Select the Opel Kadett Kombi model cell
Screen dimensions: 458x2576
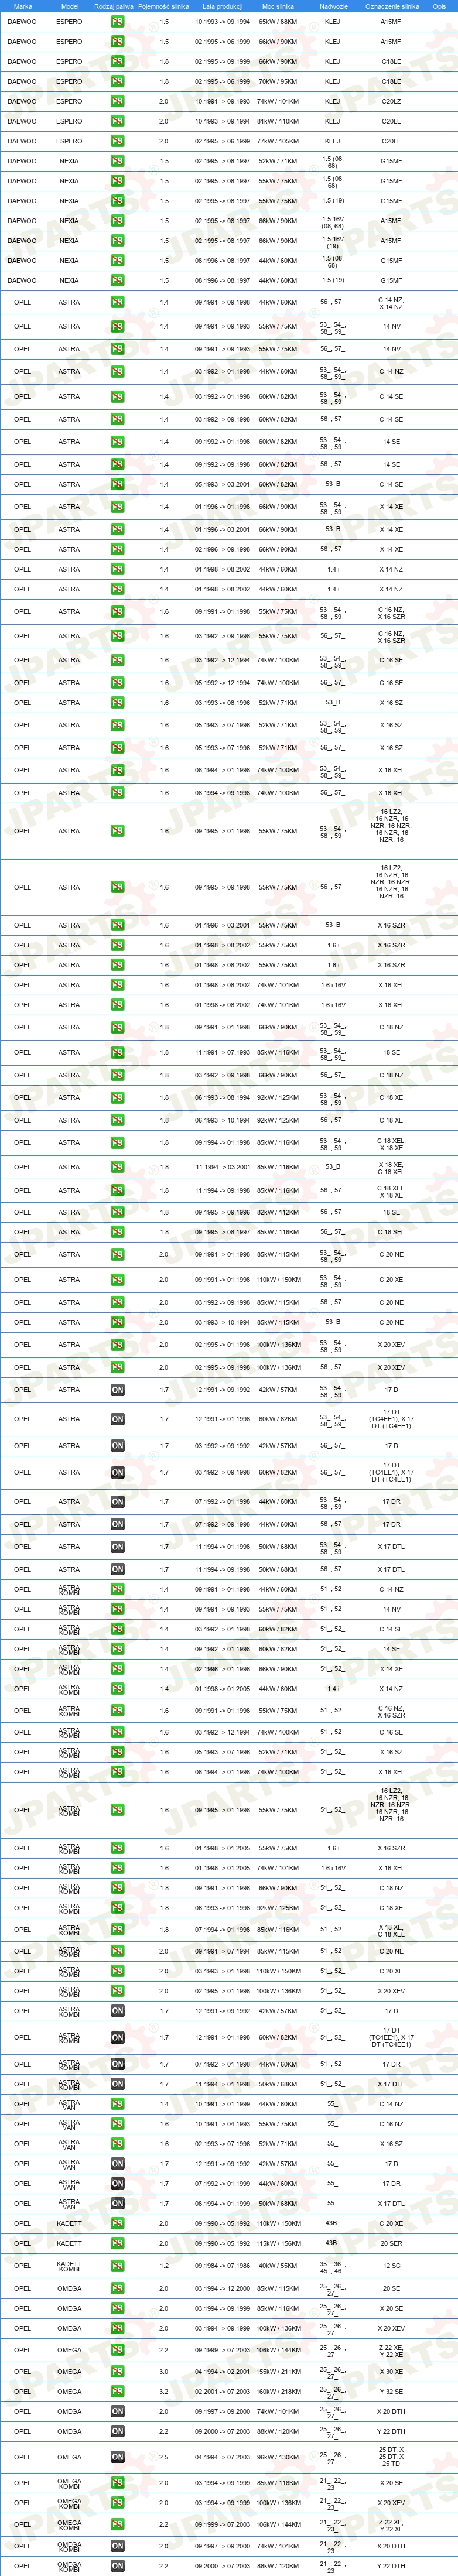tap(69, 2265)
